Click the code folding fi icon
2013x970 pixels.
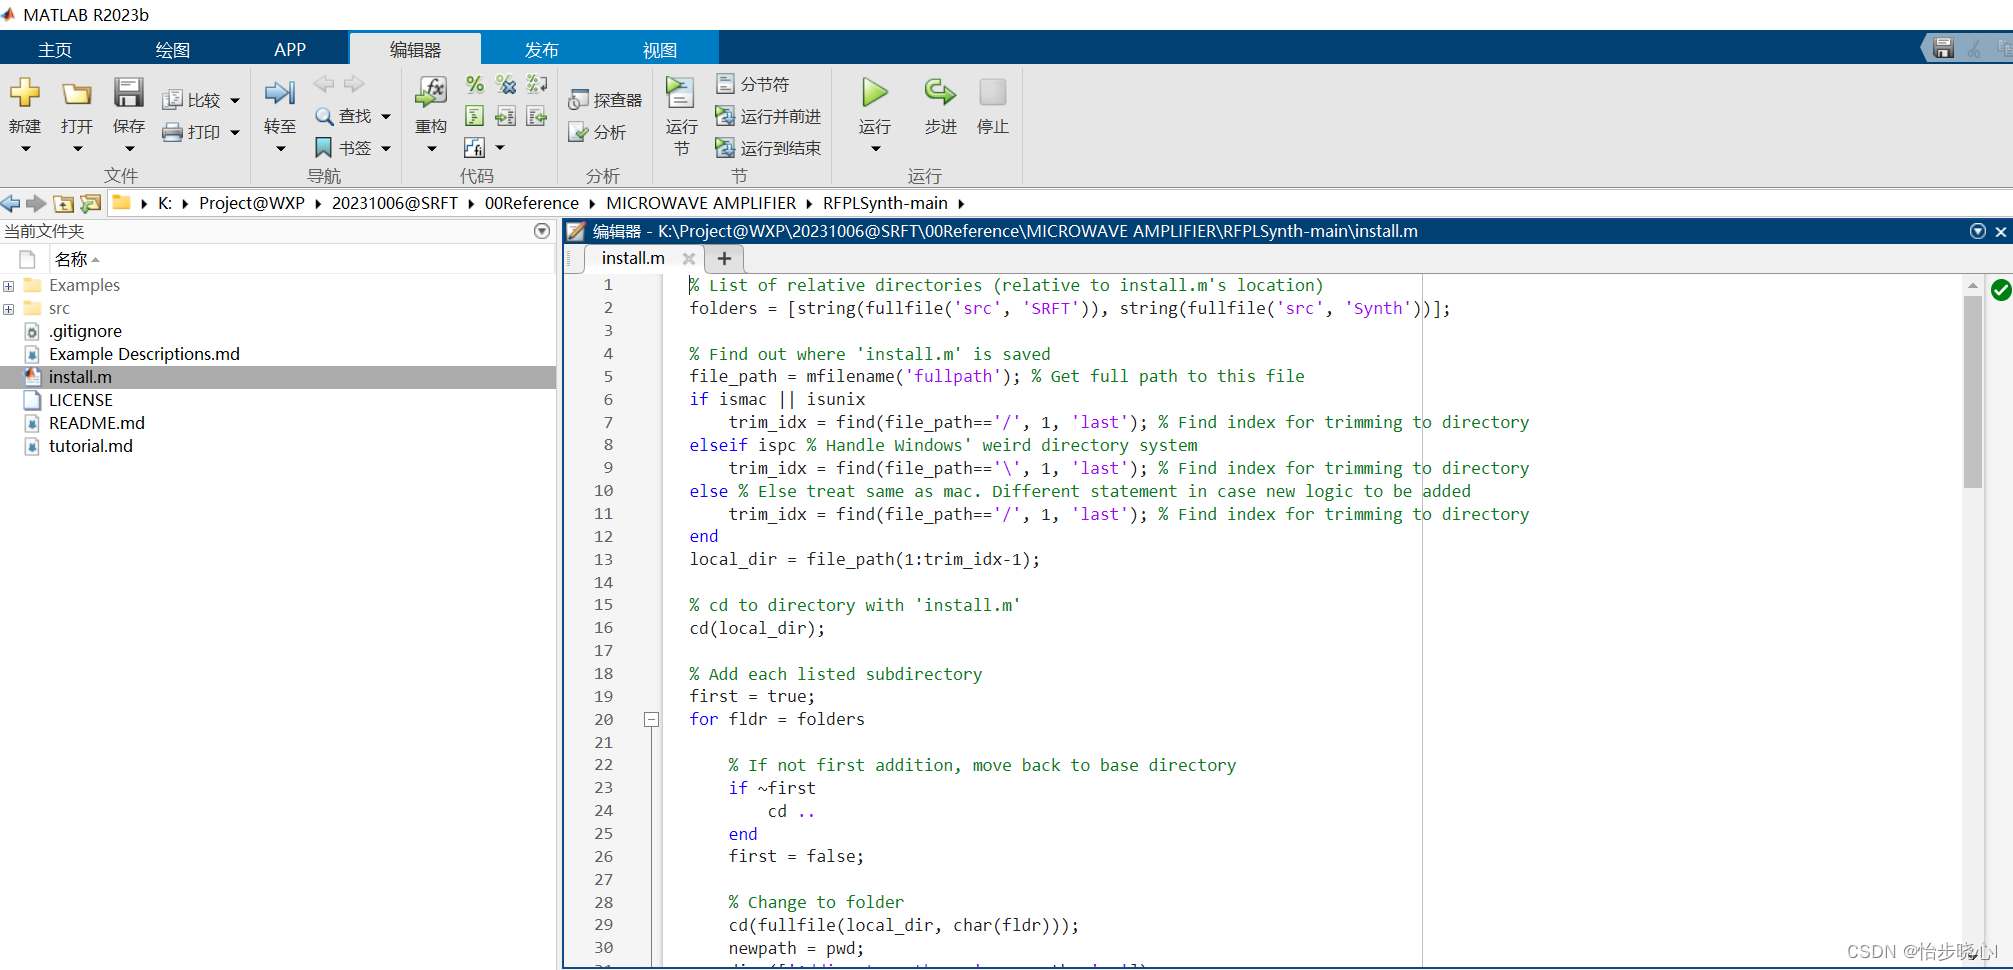click(475, 148)
